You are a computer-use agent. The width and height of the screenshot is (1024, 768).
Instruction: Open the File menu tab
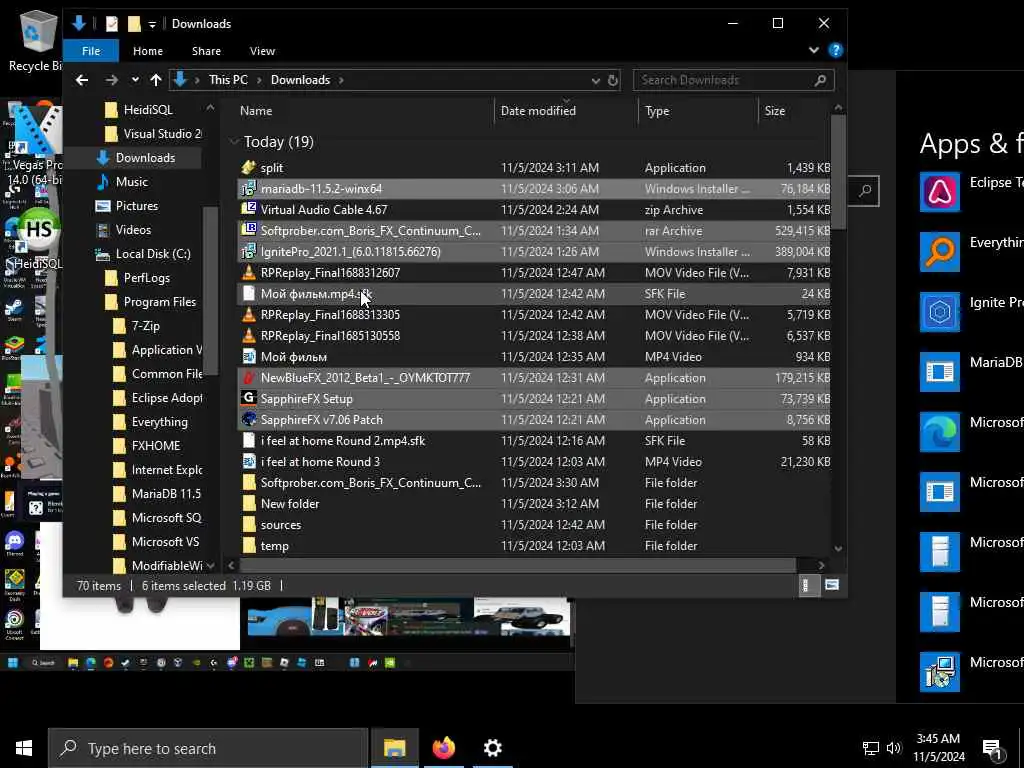click(x=91, y=51)
